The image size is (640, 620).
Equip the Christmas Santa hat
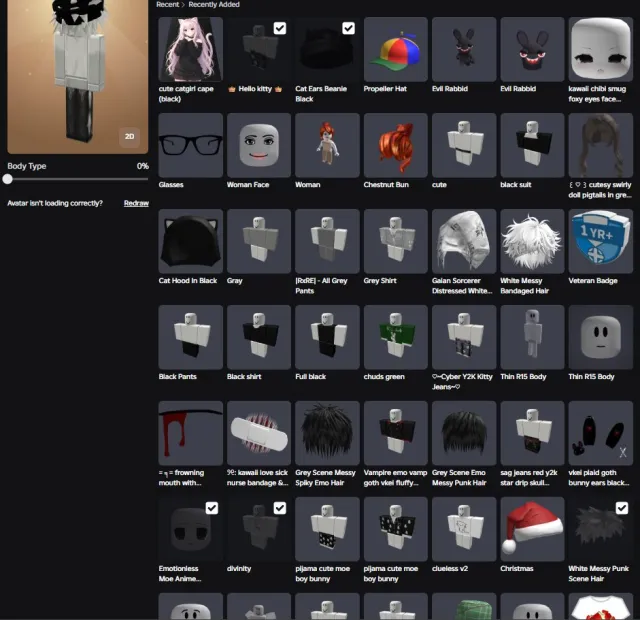532,529
